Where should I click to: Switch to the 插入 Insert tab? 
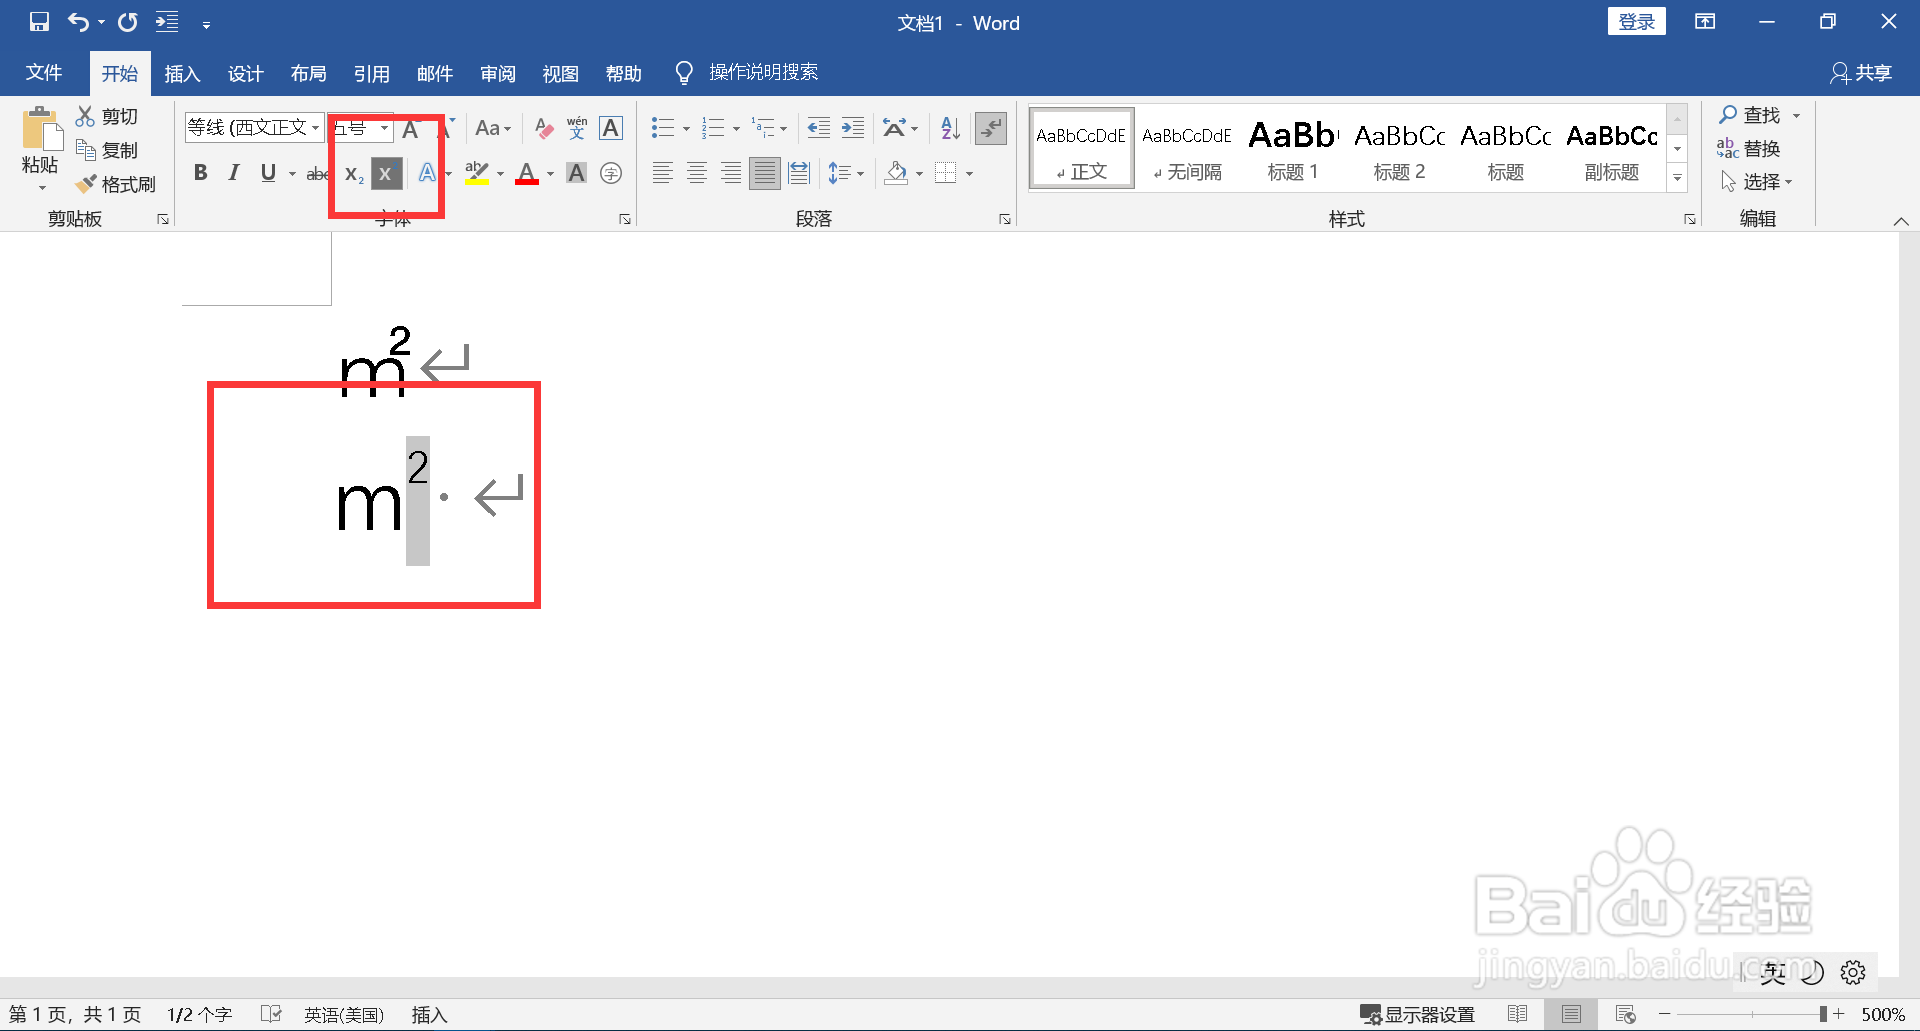click(x=182, y=73)
